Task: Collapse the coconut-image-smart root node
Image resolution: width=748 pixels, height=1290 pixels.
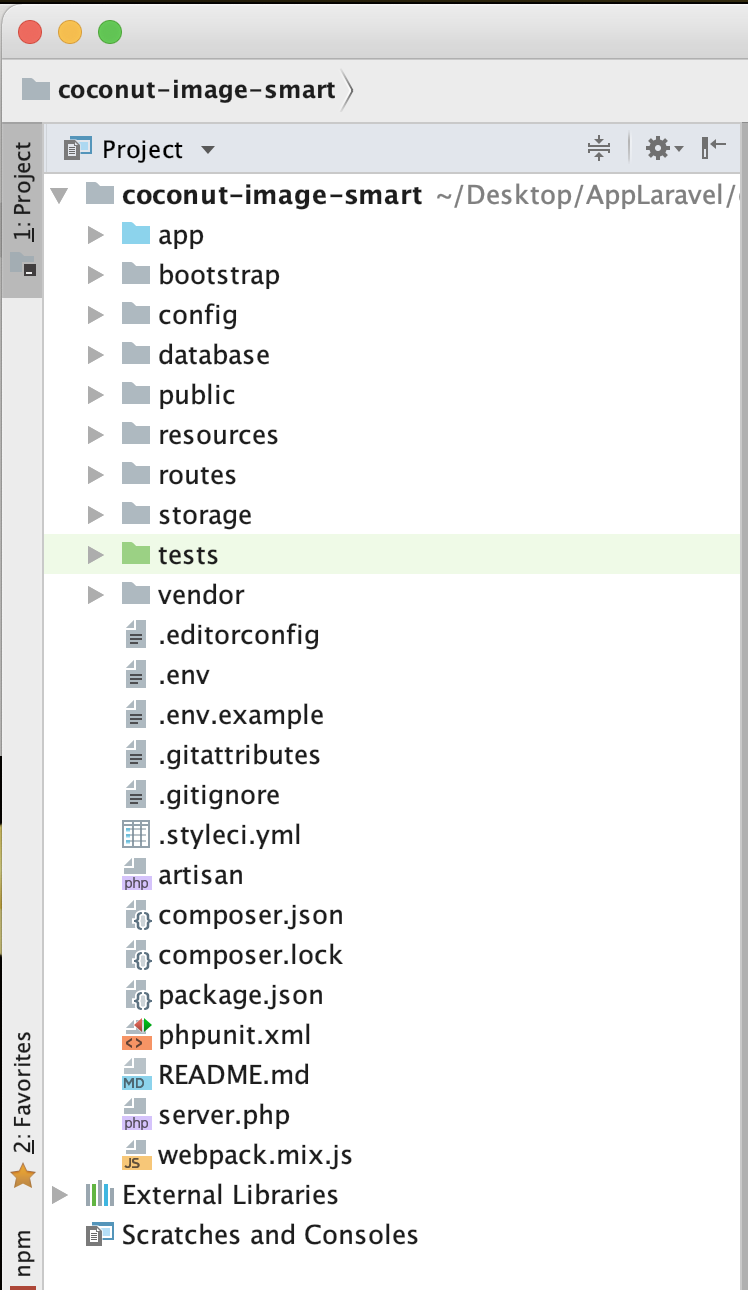Action: click(60, 195)
